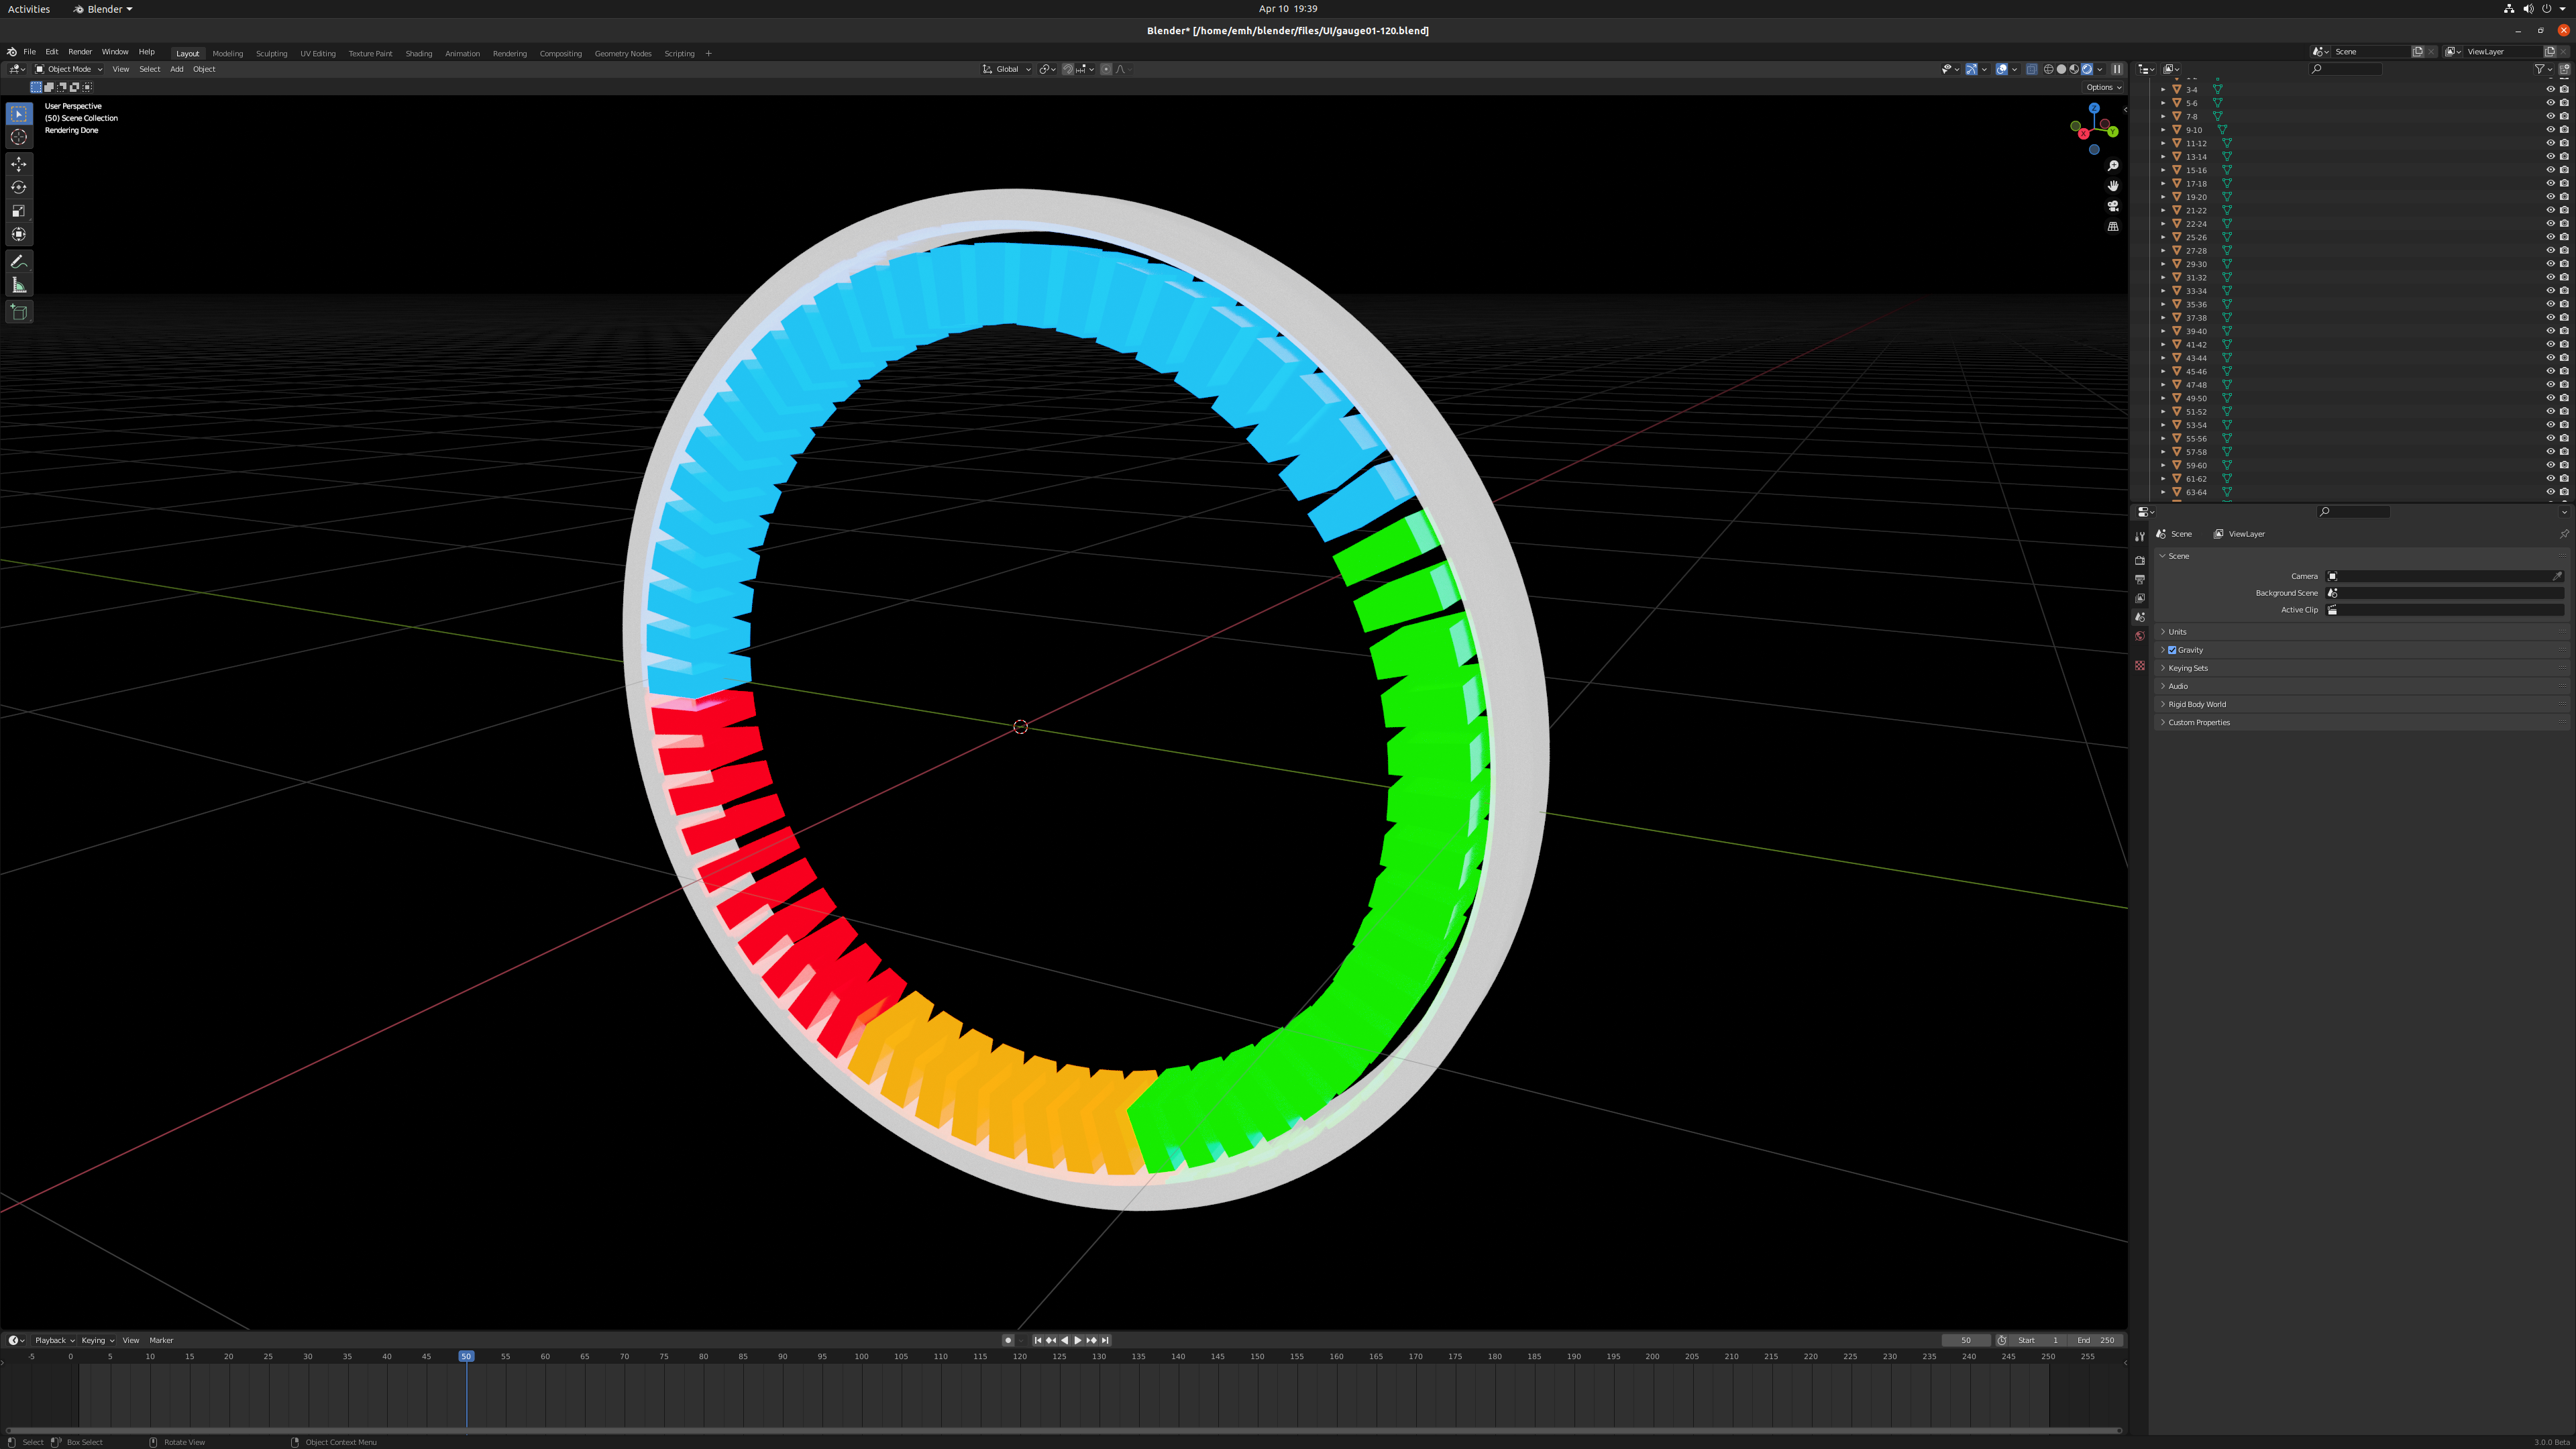Select the Annotate tool
The height and width of the screenshot is (1449, 2576).
pyautogui.click(x=19, y=262)
